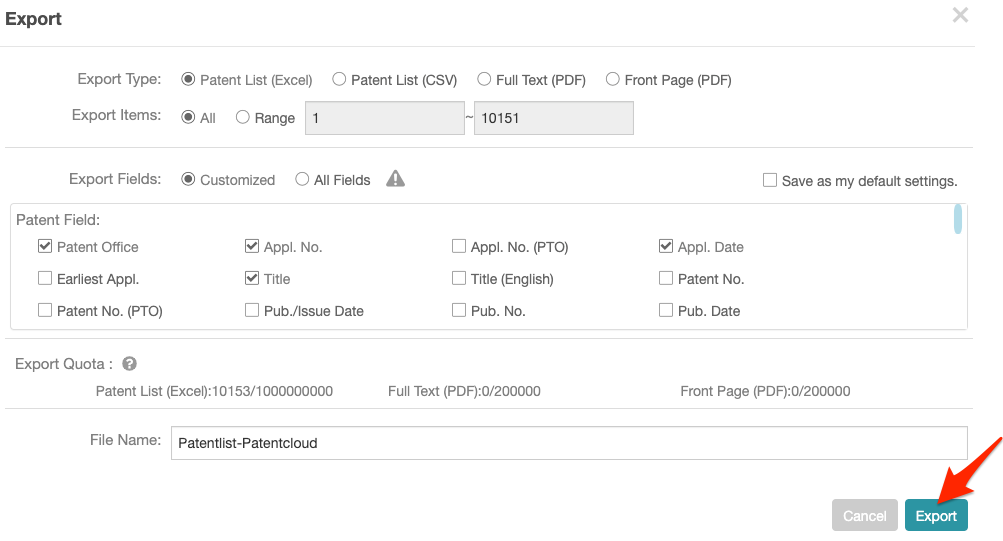
Task: Select Customized export fields option
Action: 188,179
